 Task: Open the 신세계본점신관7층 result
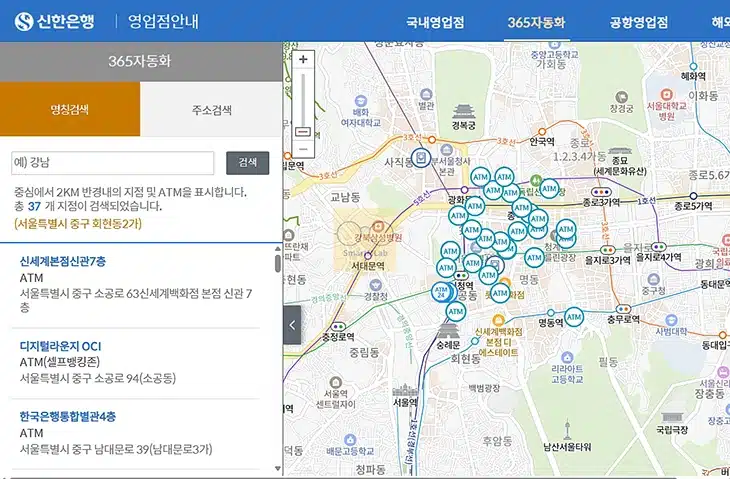click(x=63, y=261)
